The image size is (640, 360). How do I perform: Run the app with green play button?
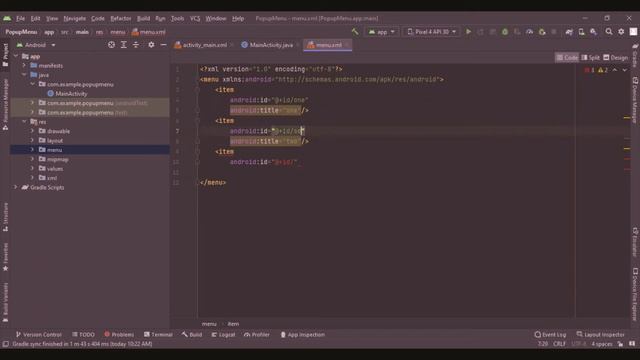tap(468, 31)
